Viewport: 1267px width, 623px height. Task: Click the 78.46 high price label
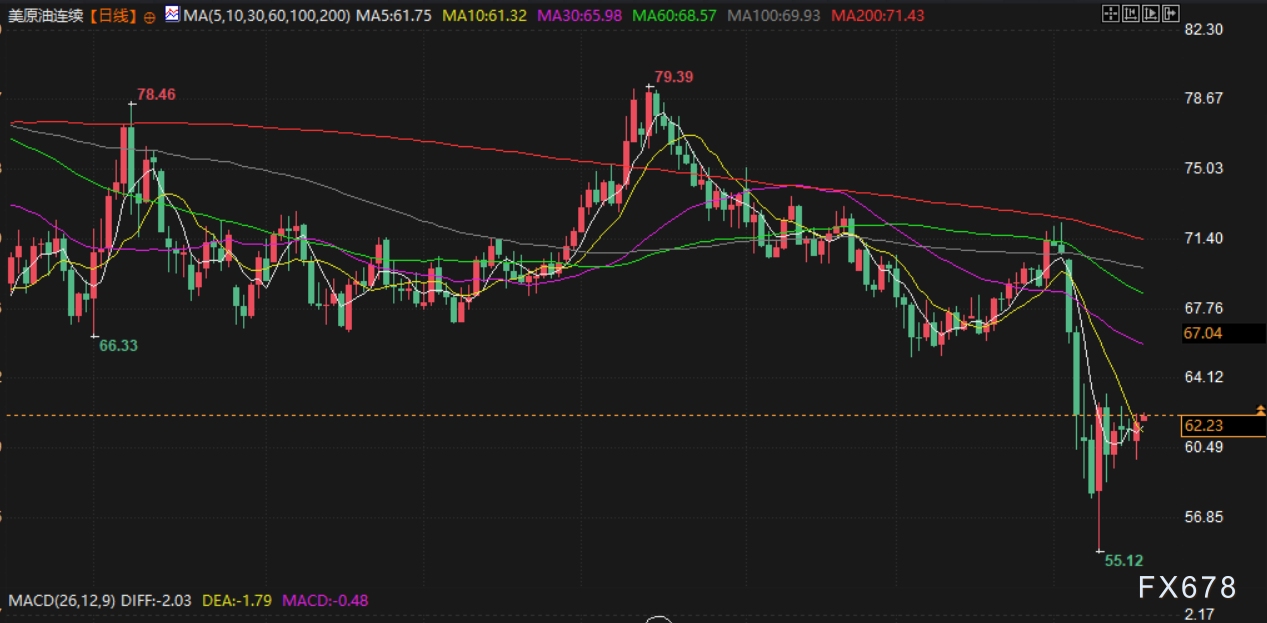pos(156,94)
